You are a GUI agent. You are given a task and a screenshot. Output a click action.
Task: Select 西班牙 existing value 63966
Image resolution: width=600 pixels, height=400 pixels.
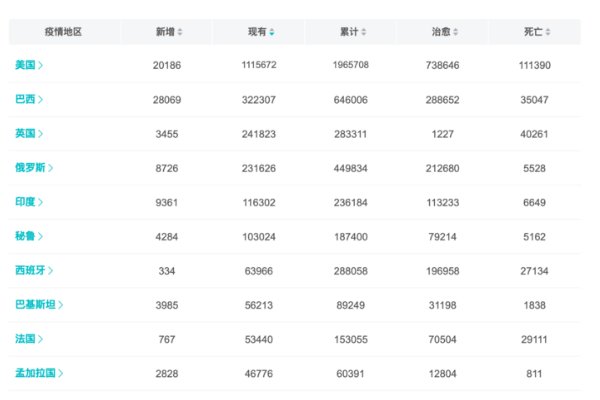pyautogui.click(x=259, y=271)
